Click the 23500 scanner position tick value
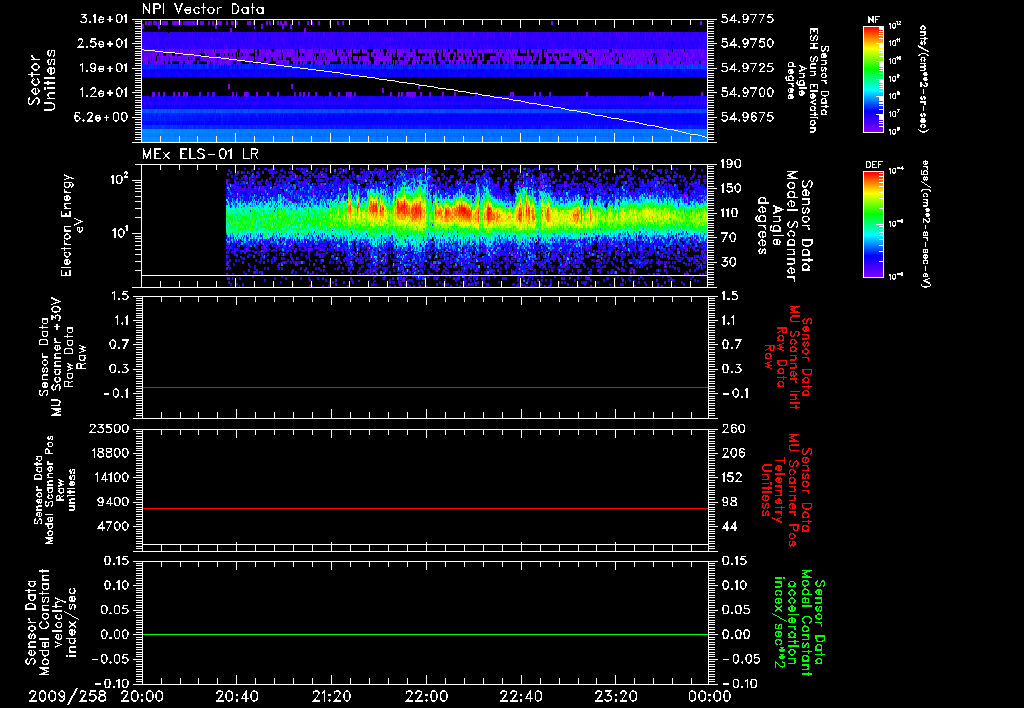 (x=108, y=428)
